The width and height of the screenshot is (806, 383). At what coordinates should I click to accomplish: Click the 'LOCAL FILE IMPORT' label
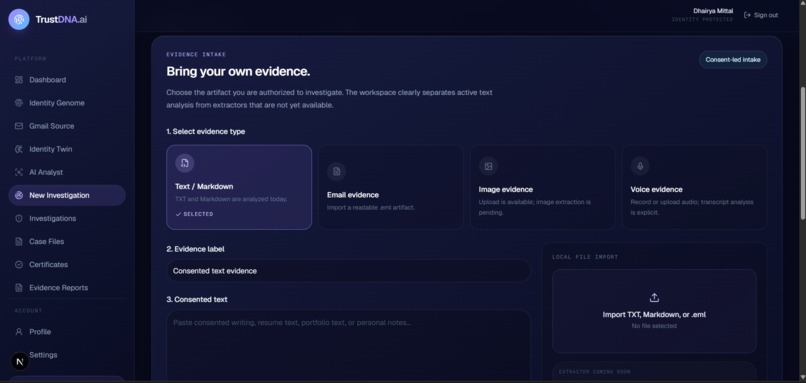(585, 257)
